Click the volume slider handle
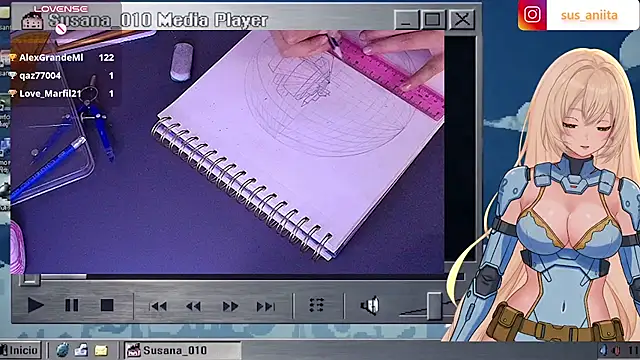 [x=434, y=306]
